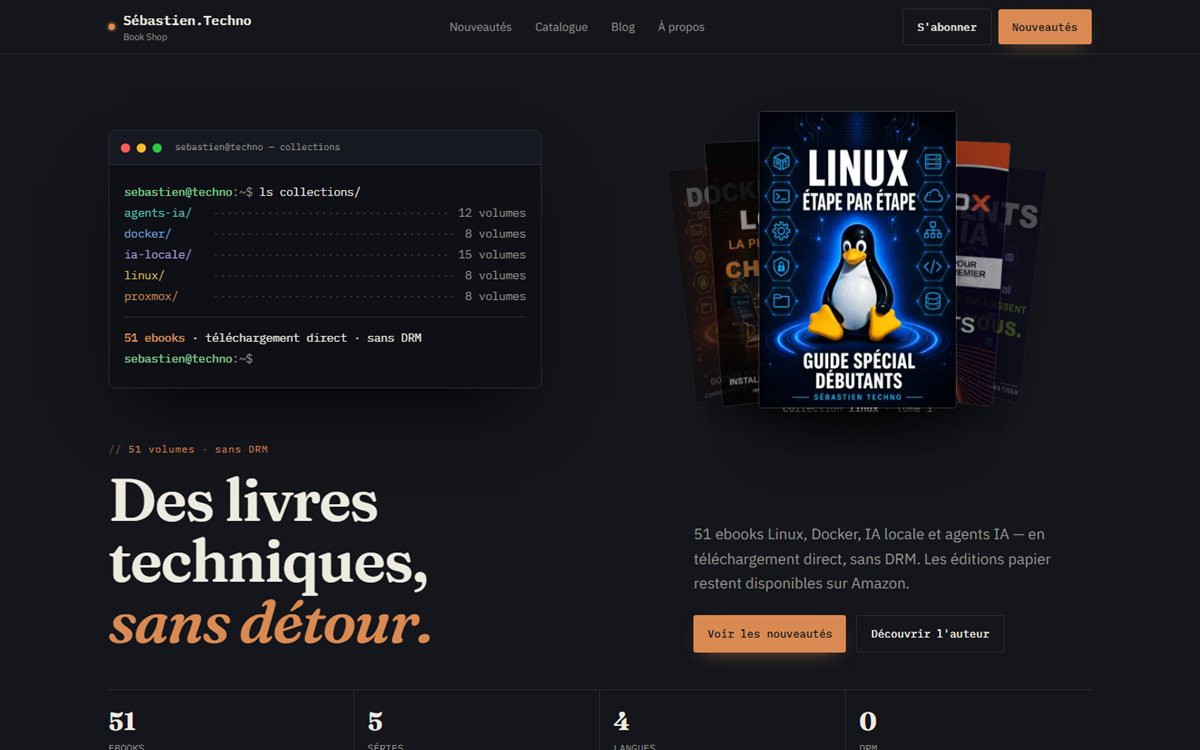The width and height of the screenshot is (1200, 750).
Task: Click the Découvrir l'auteur button
Action: pyautogui.click(x=930, y=634)
